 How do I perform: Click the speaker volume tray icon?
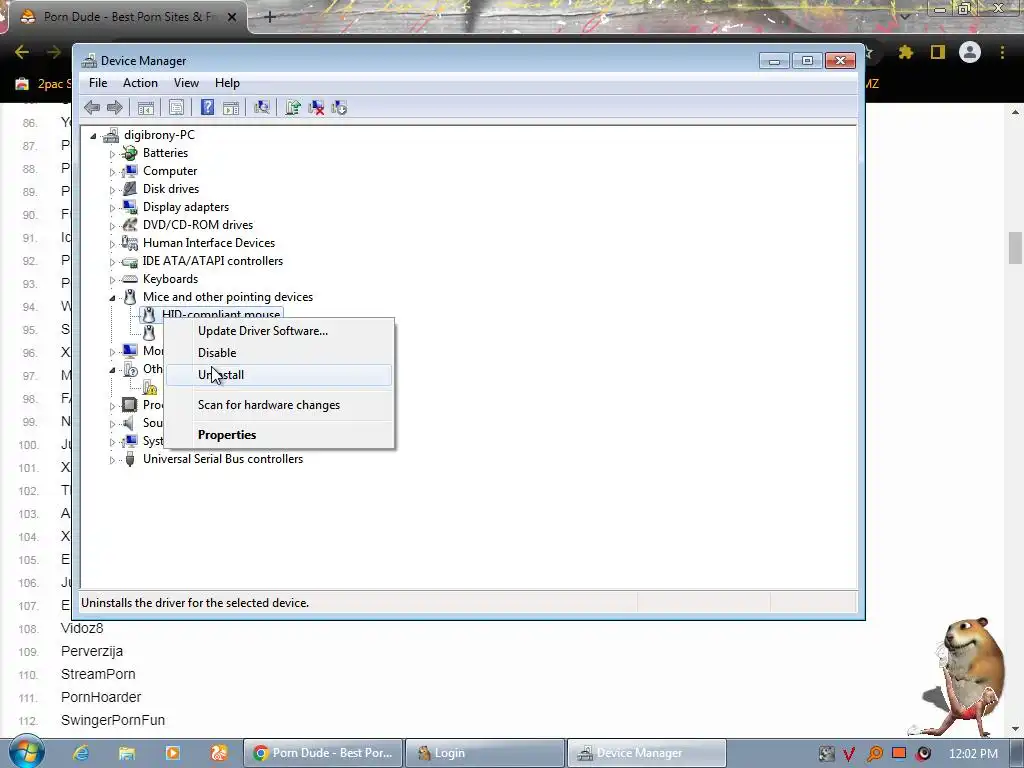pos(923,754)
